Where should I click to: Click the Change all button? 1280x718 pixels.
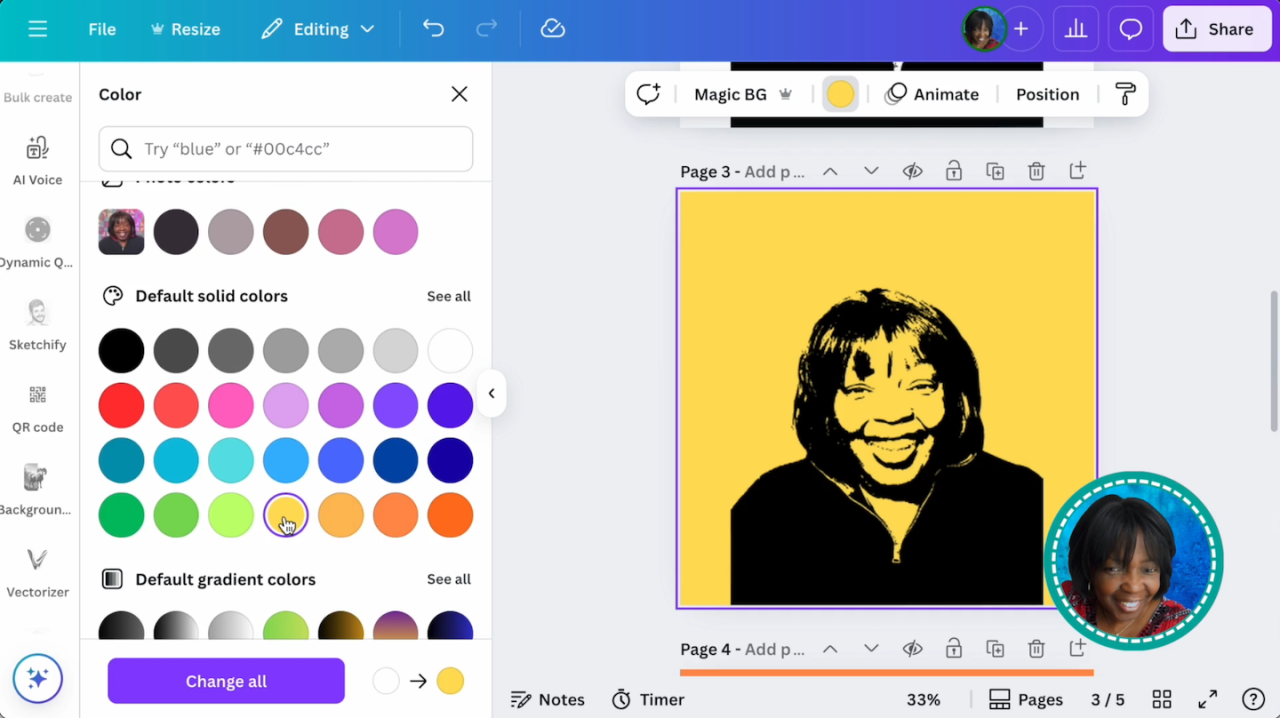click(226, 681)
